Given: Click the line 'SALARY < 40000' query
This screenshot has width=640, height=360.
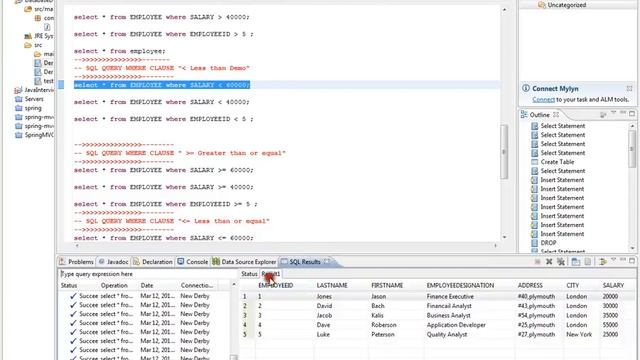Looking at the screenshot, I should pos(162,102).
